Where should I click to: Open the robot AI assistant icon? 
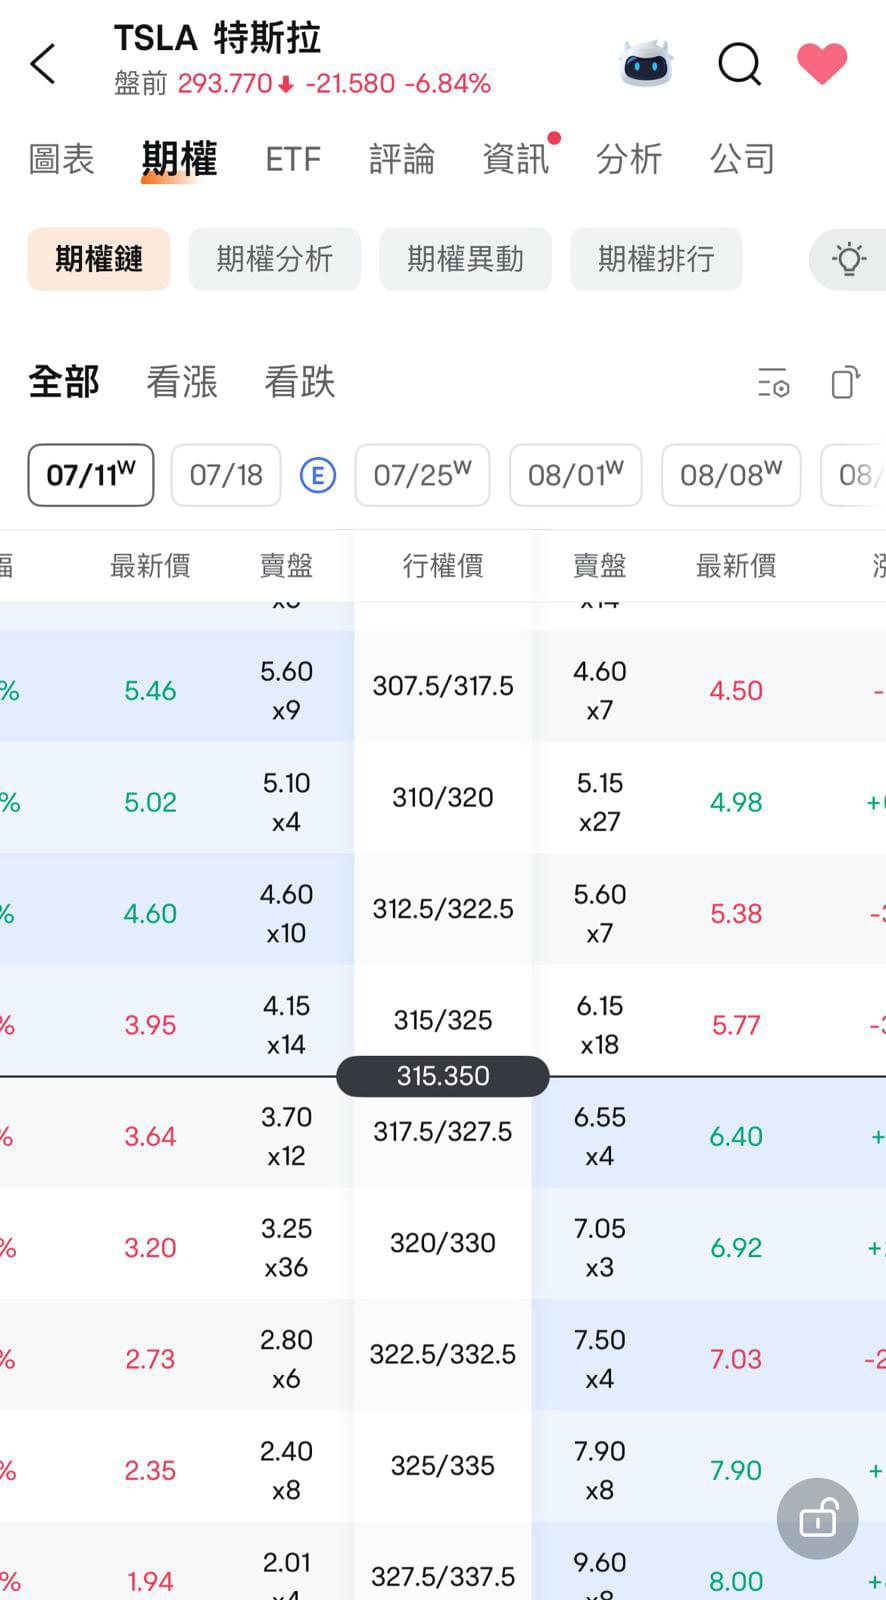(x=646, y=64)
